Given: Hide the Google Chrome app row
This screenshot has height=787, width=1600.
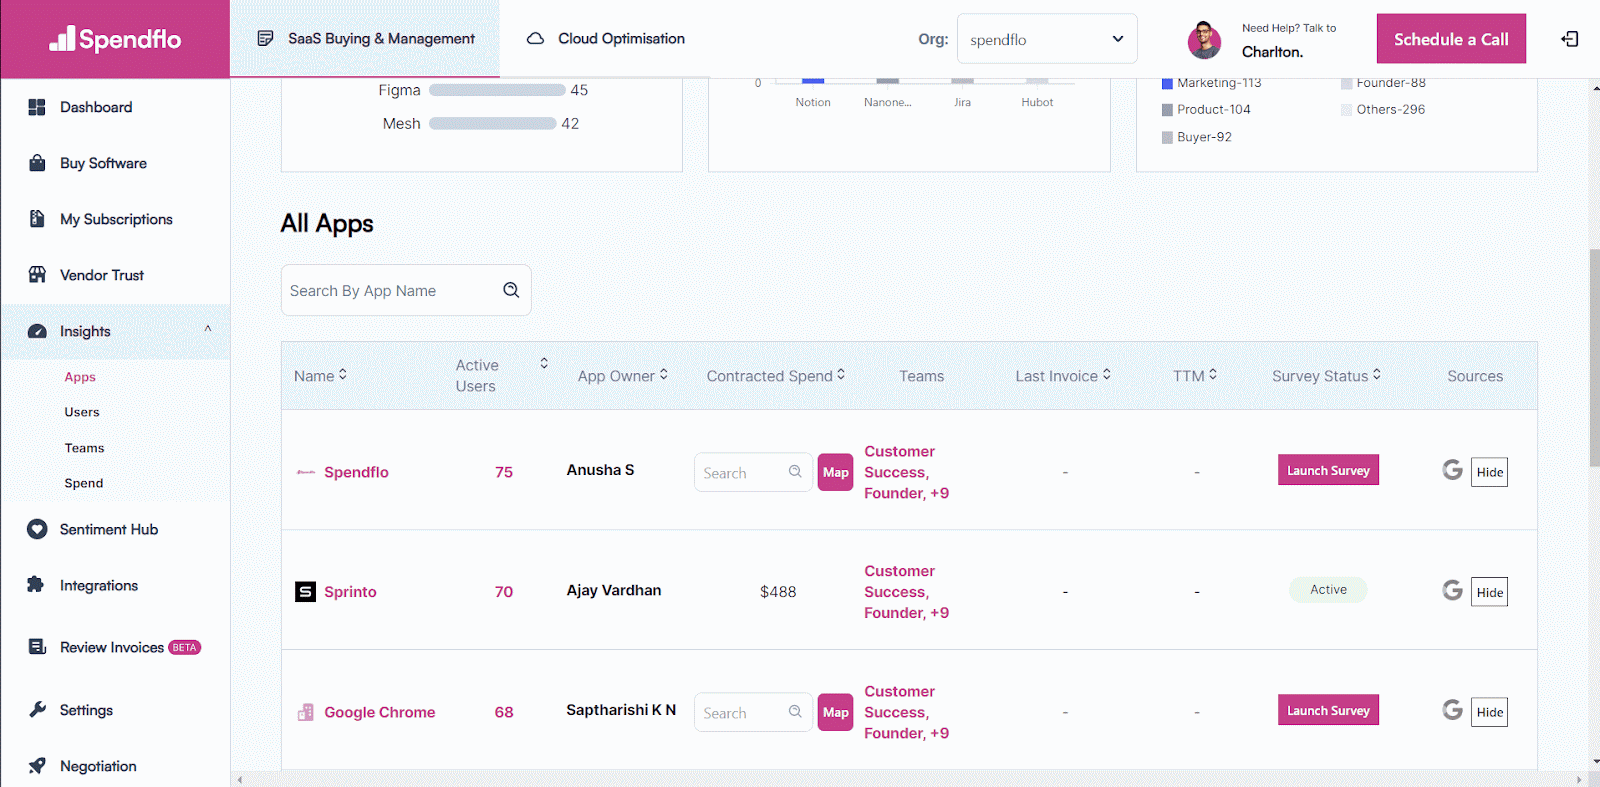Looking at the screenshot, I should [1489, 712].
